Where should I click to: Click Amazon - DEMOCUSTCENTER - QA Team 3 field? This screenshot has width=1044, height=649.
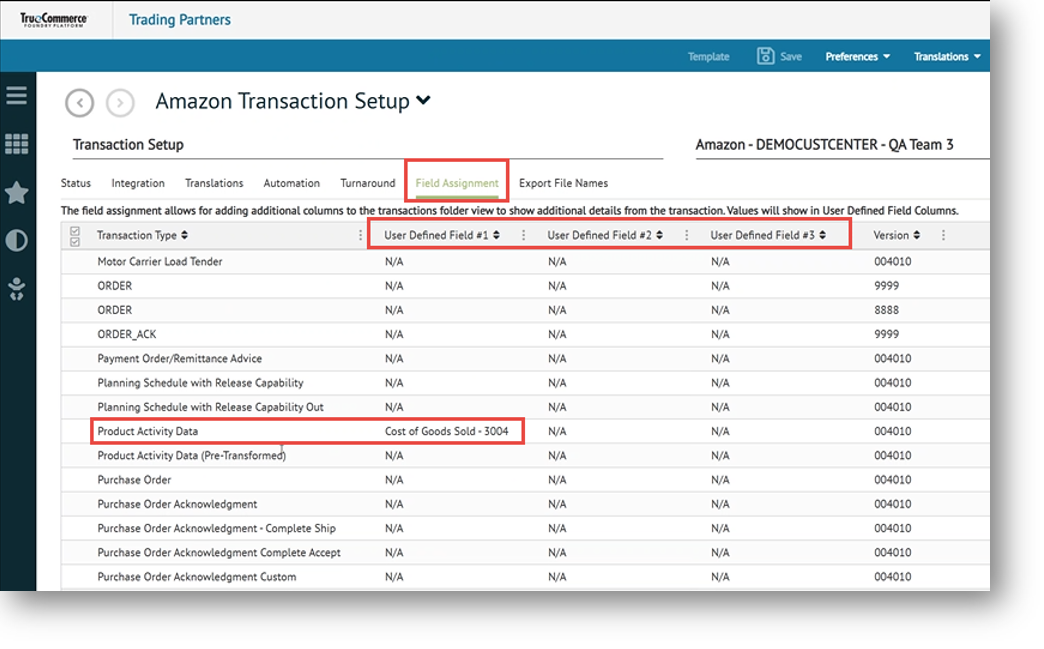(842, 145)
